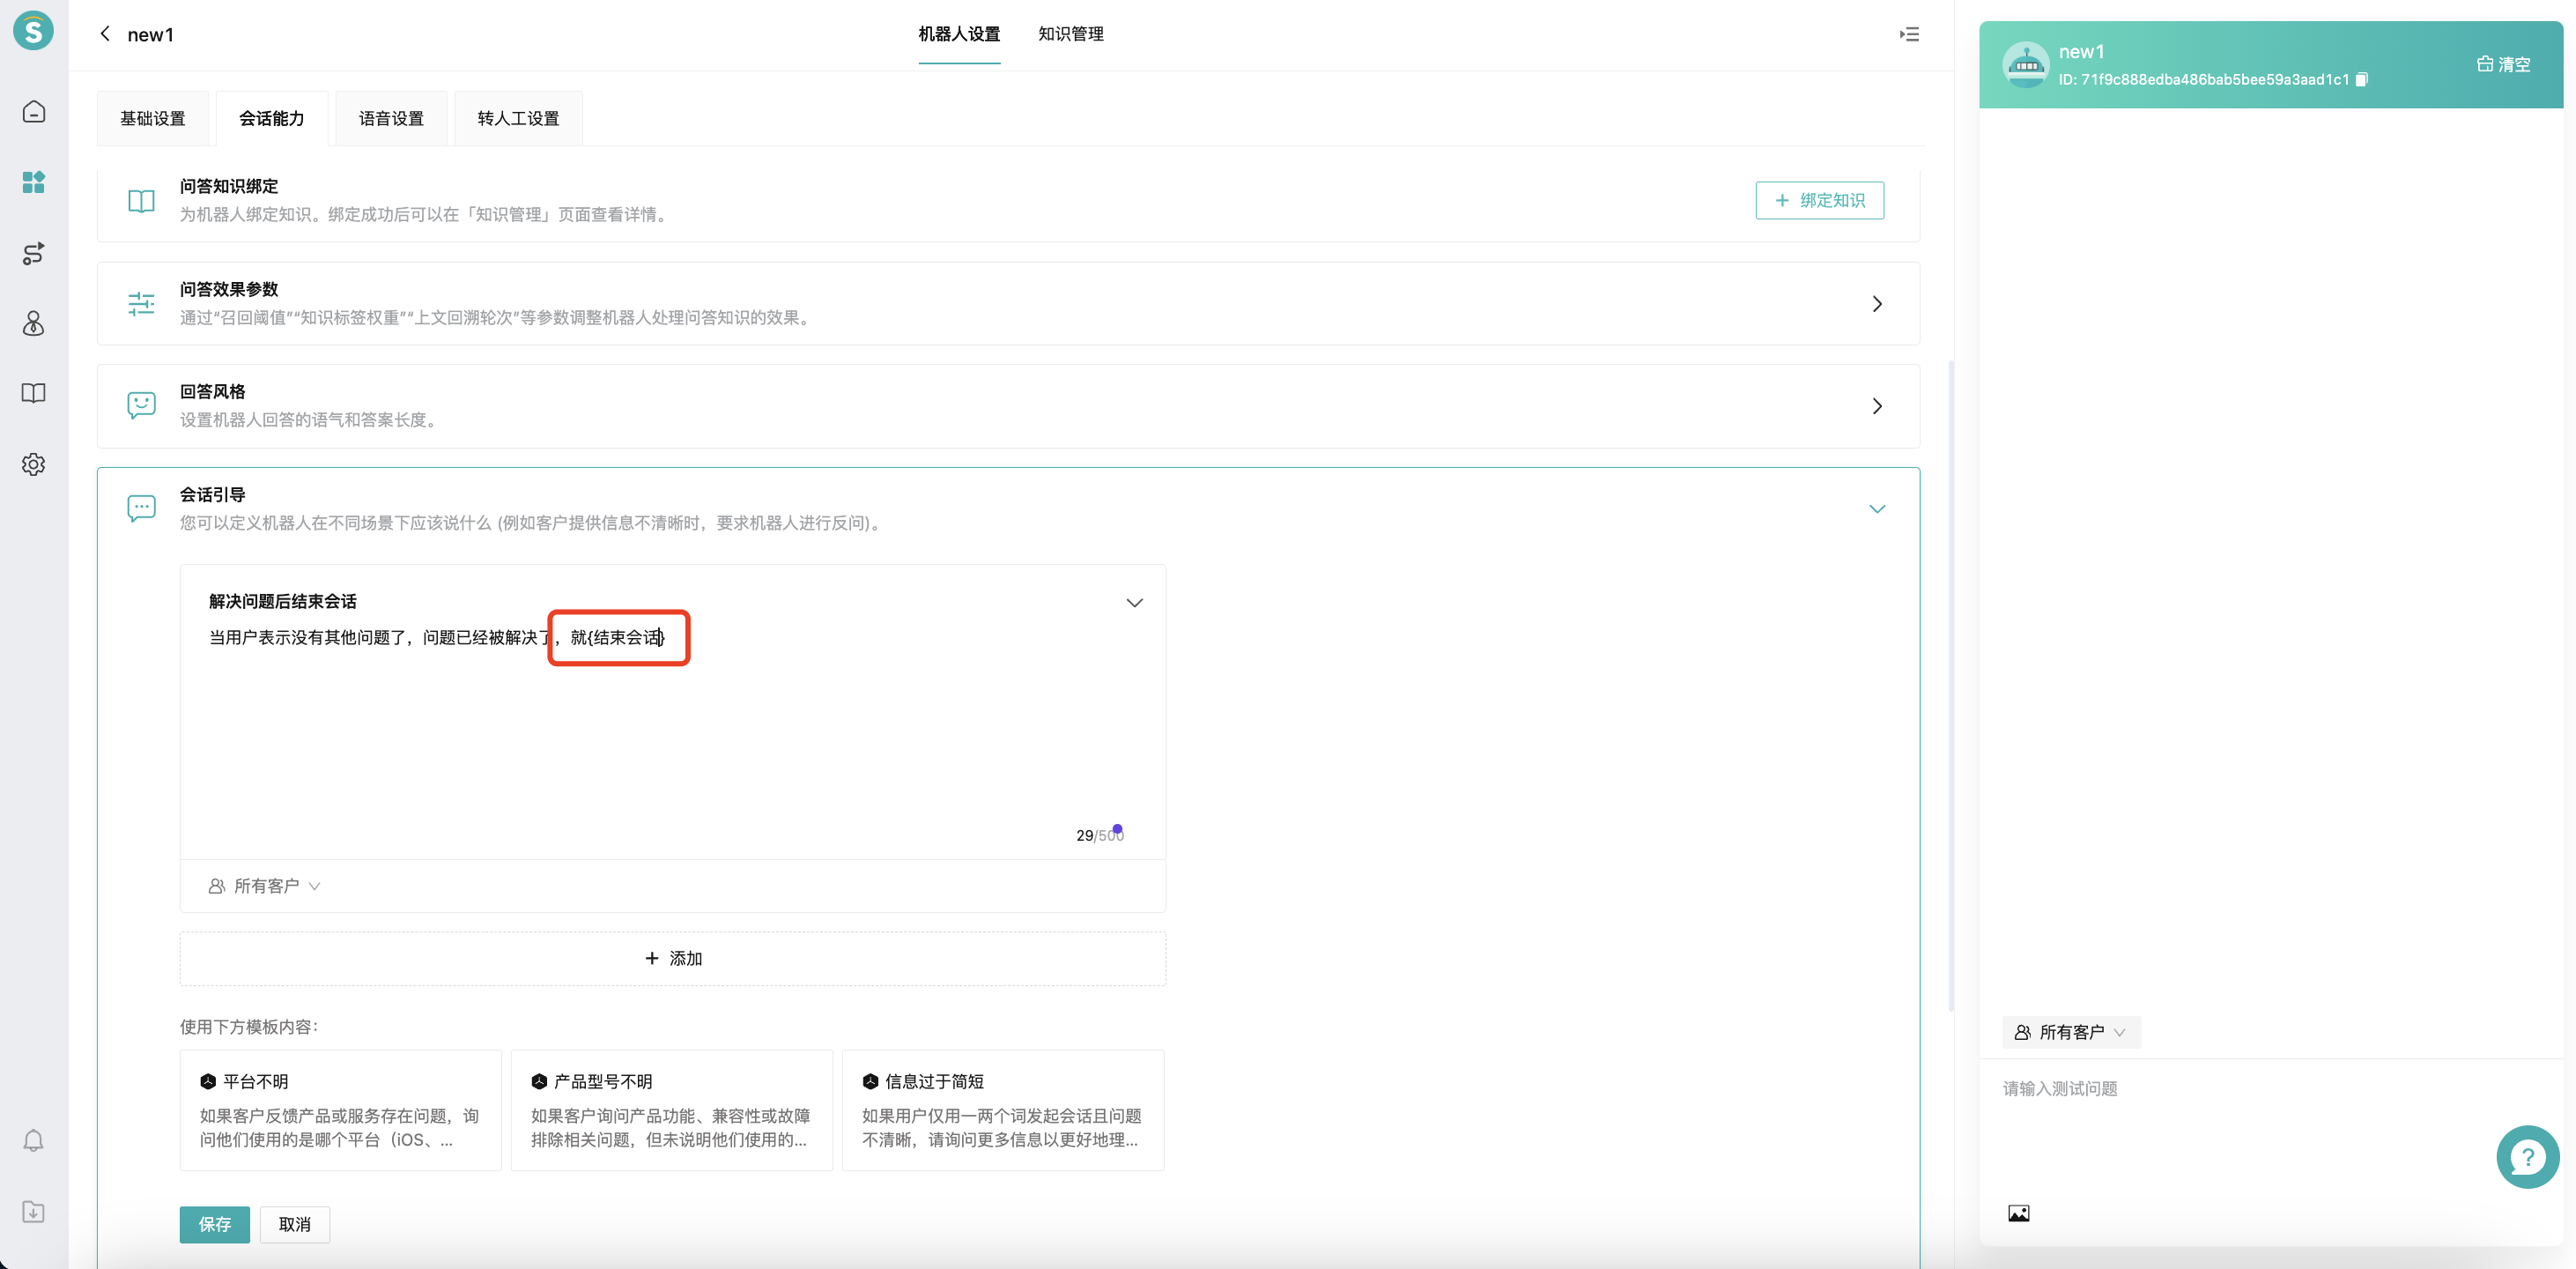Open the 会话能力 tab
Image resolution: width=2576 pixels, height=1269 pixels.
(272, 119)
